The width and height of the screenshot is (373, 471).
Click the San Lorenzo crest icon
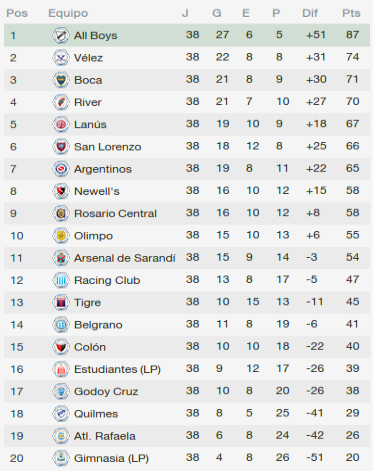[61, 147]
